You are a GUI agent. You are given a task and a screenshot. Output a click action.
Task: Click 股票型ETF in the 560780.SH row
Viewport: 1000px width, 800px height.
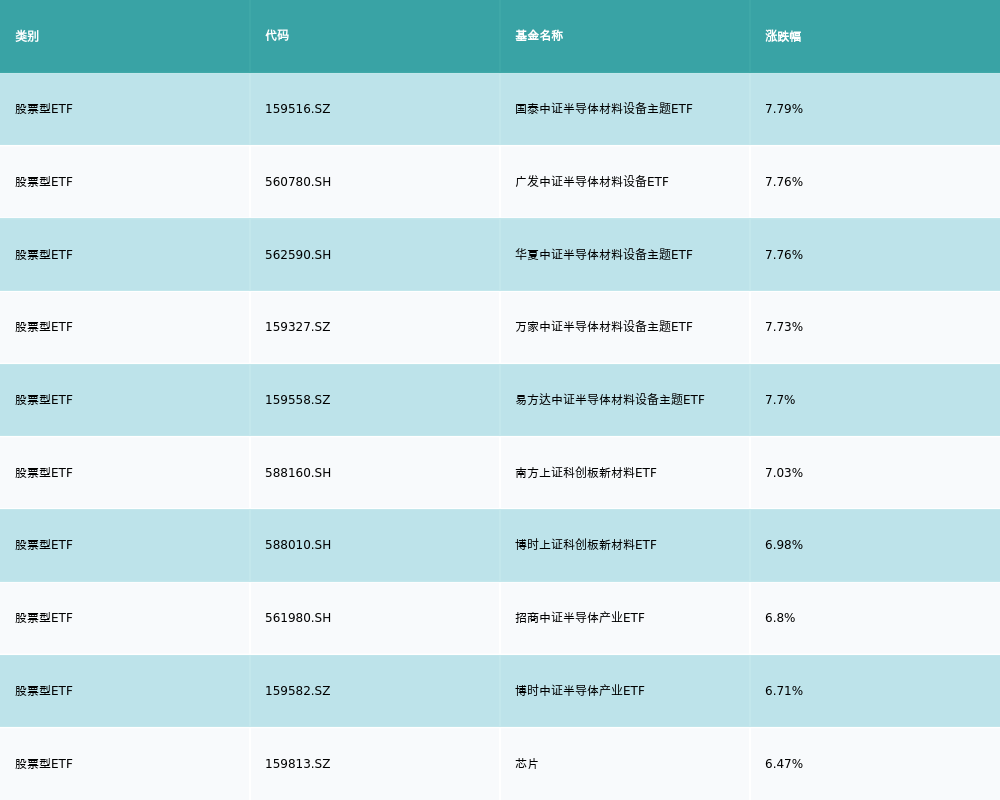(x=44, y=182)
